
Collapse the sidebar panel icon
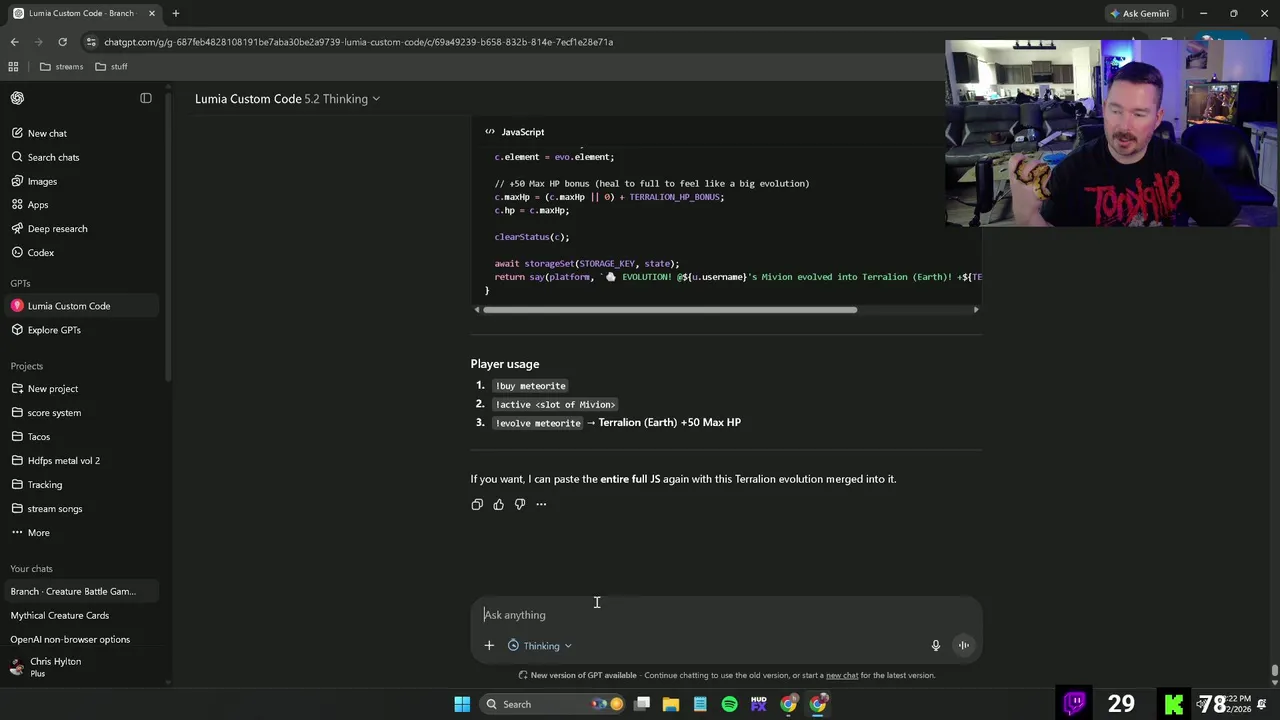click(x=146, y=98)
